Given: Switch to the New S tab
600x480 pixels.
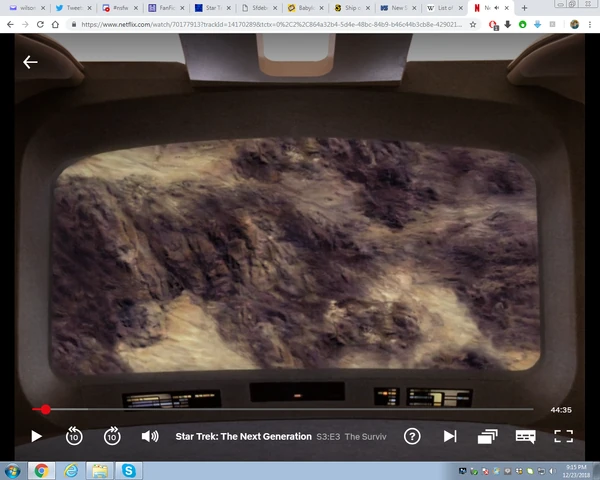Looking at the screenshot, I should pyautogui.click(x=396, y=8).
